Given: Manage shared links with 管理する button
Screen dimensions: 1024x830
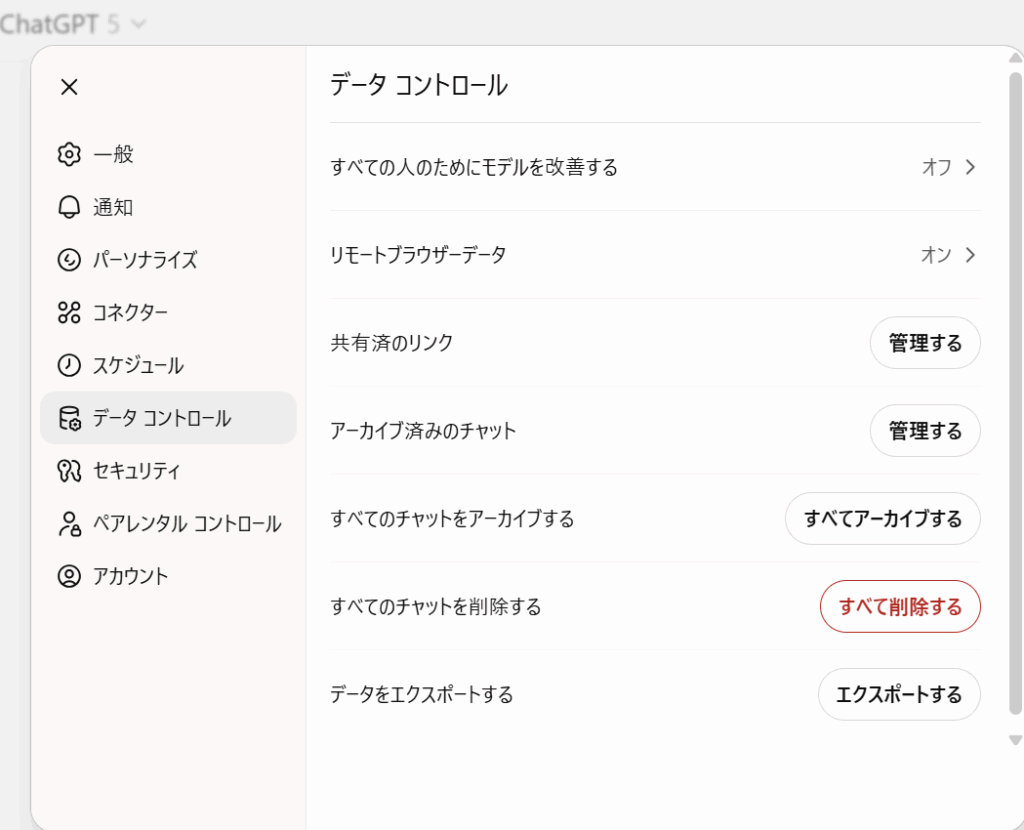Looking at the screenshot, I should pyautogui.click(x=925, y=343).
